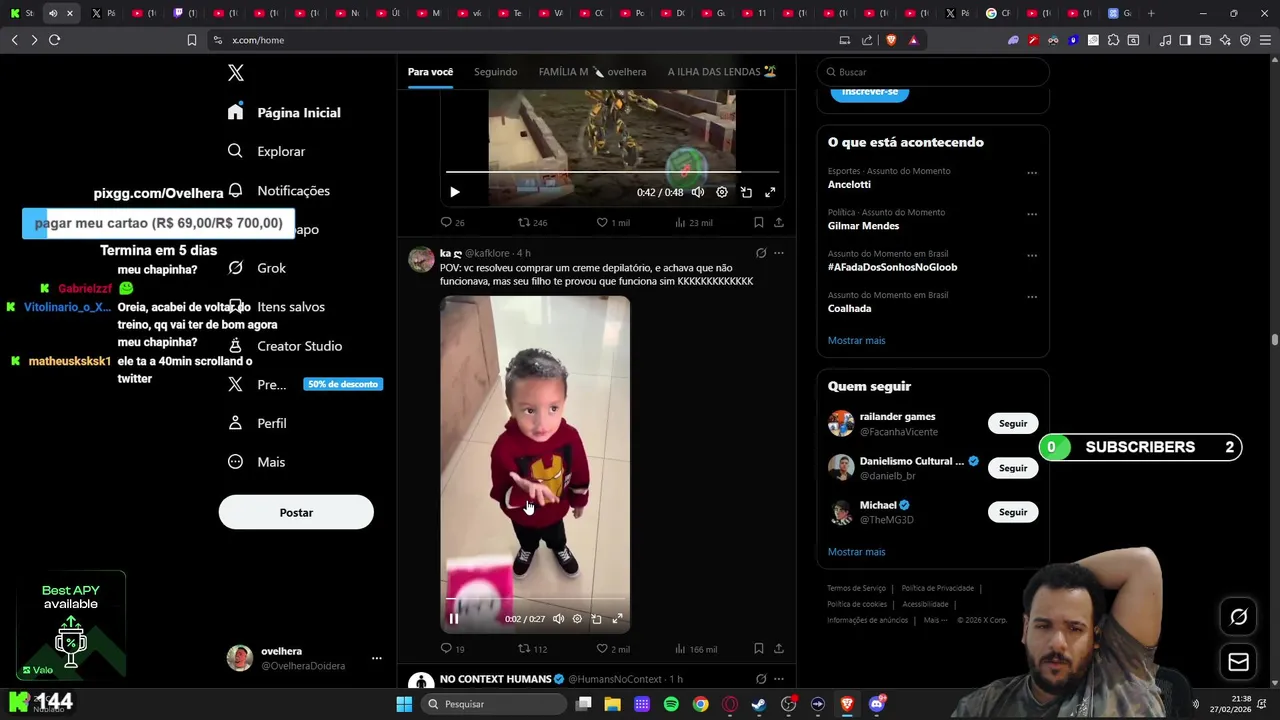The image size is (1280, 720).
Task: Open more options for the Coalhada trend
Action: (x=1032, y=297)
